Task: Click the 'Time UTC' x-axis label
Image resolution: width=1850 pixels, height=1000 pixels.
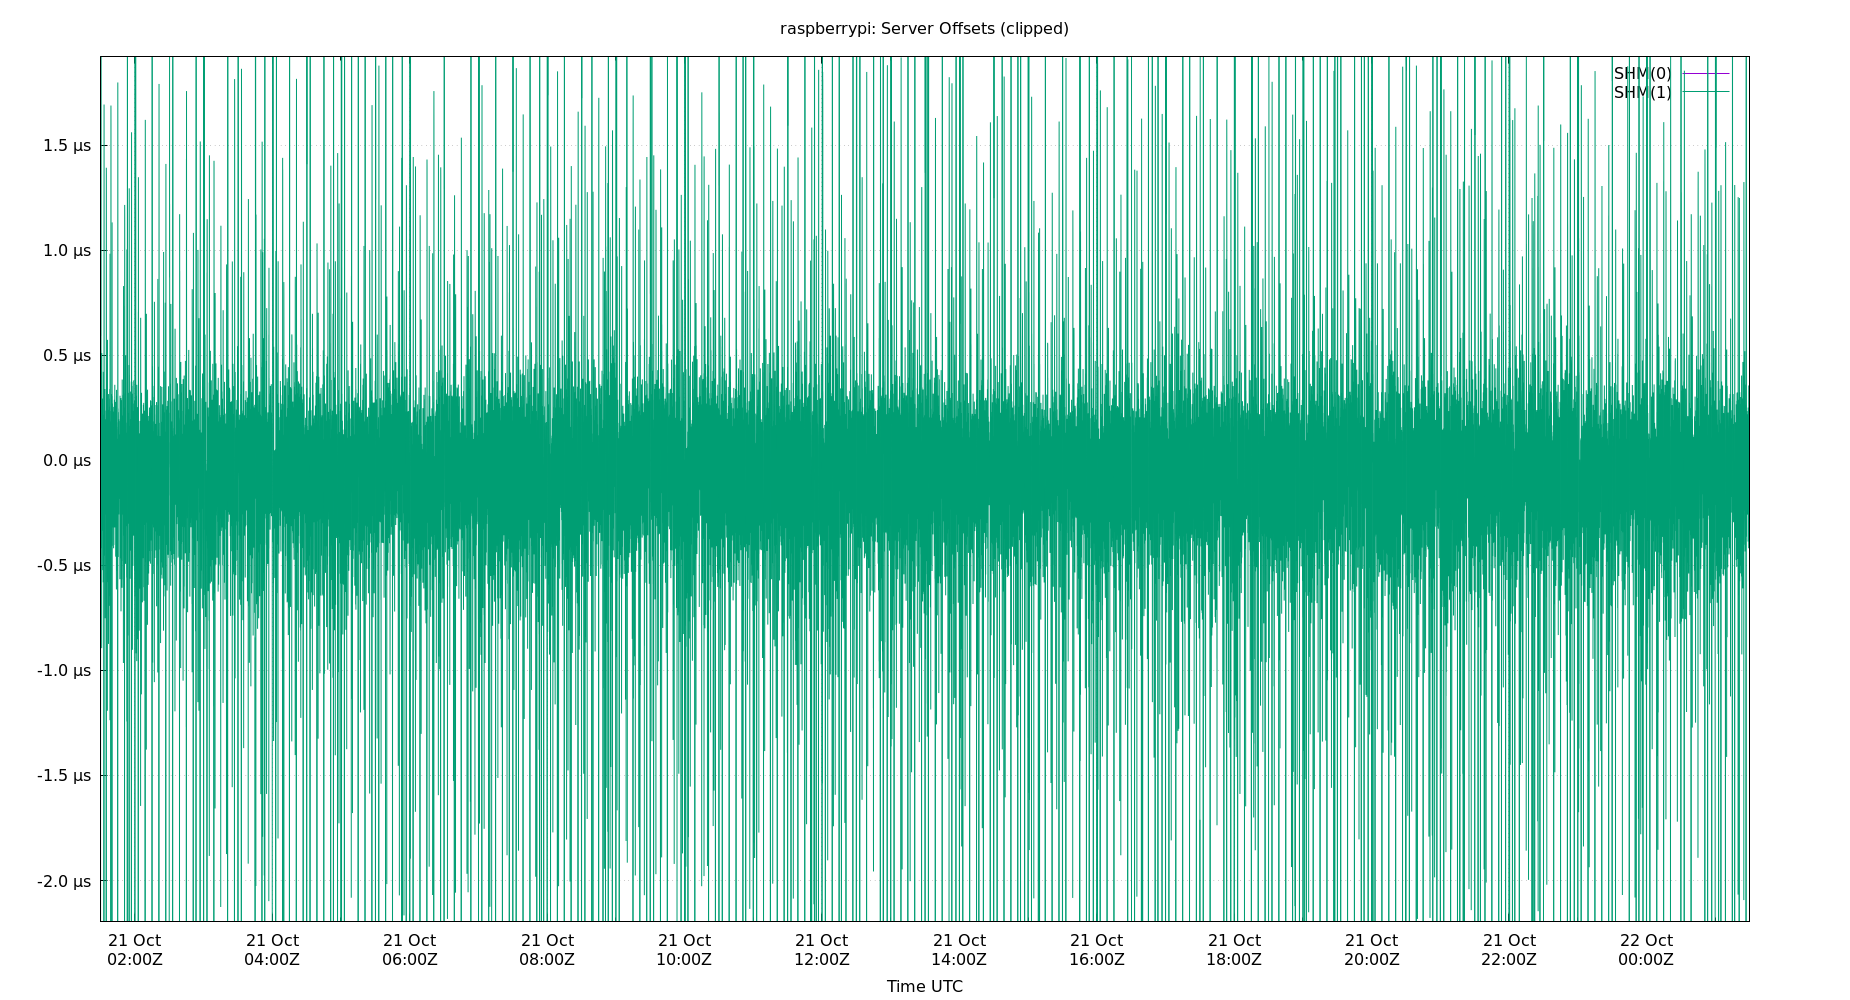Action: [924, 986]
